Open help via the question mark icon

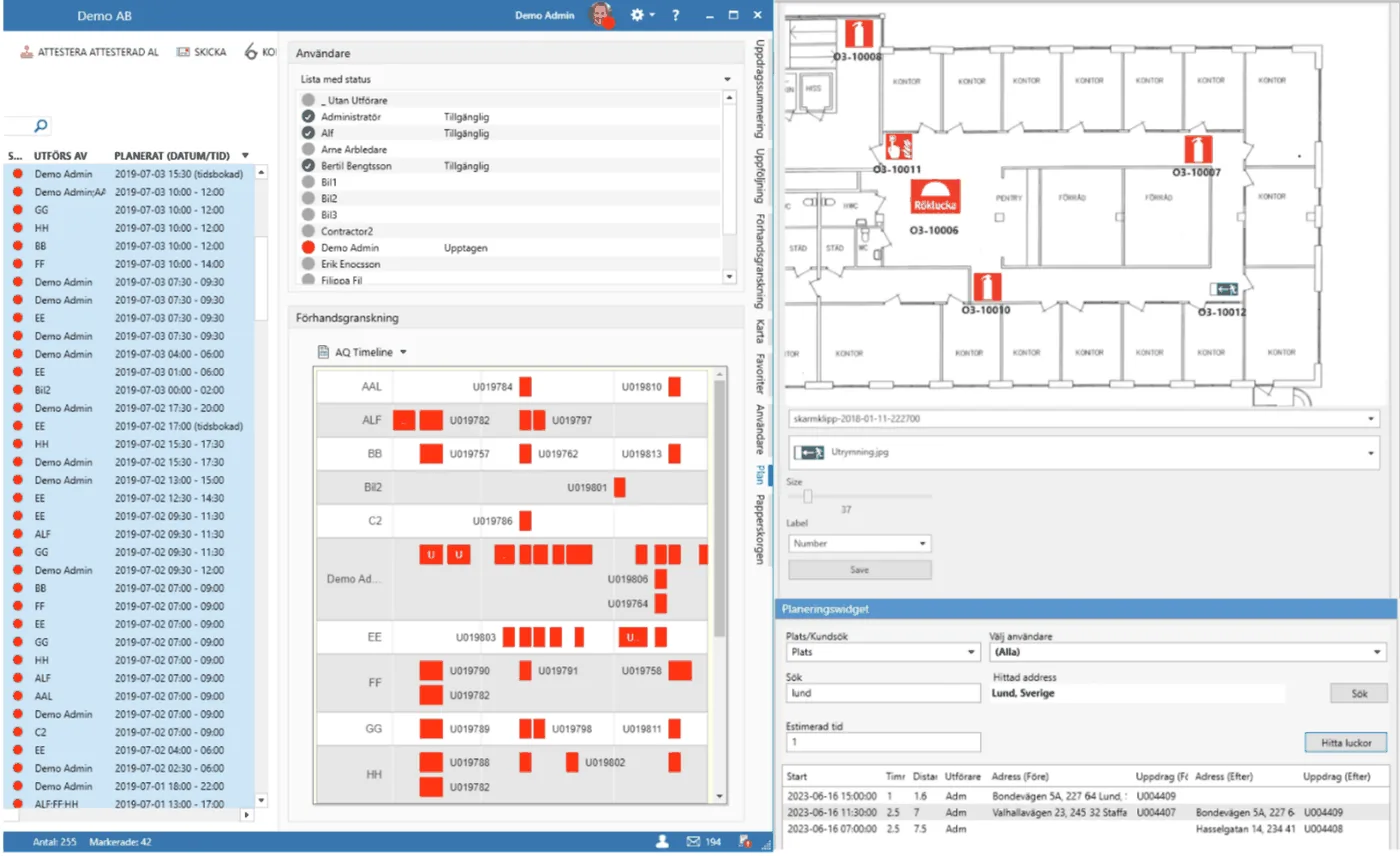point(676,15)
